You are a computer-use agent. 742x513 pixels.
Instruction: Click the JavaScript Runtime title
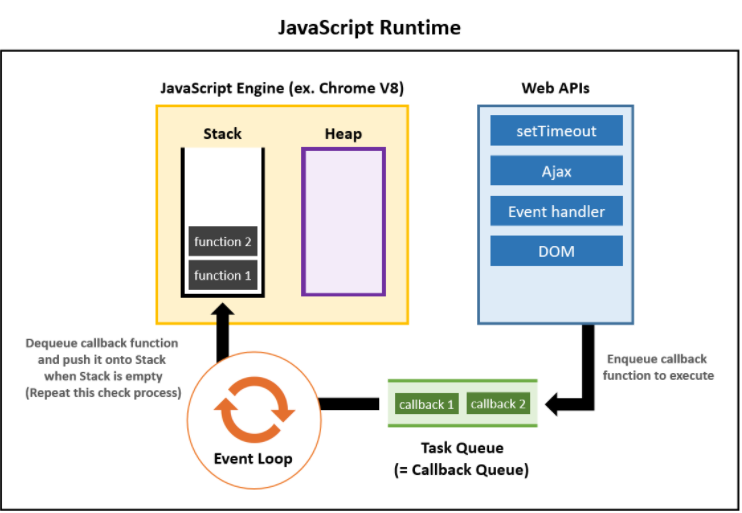pos(369,27)
